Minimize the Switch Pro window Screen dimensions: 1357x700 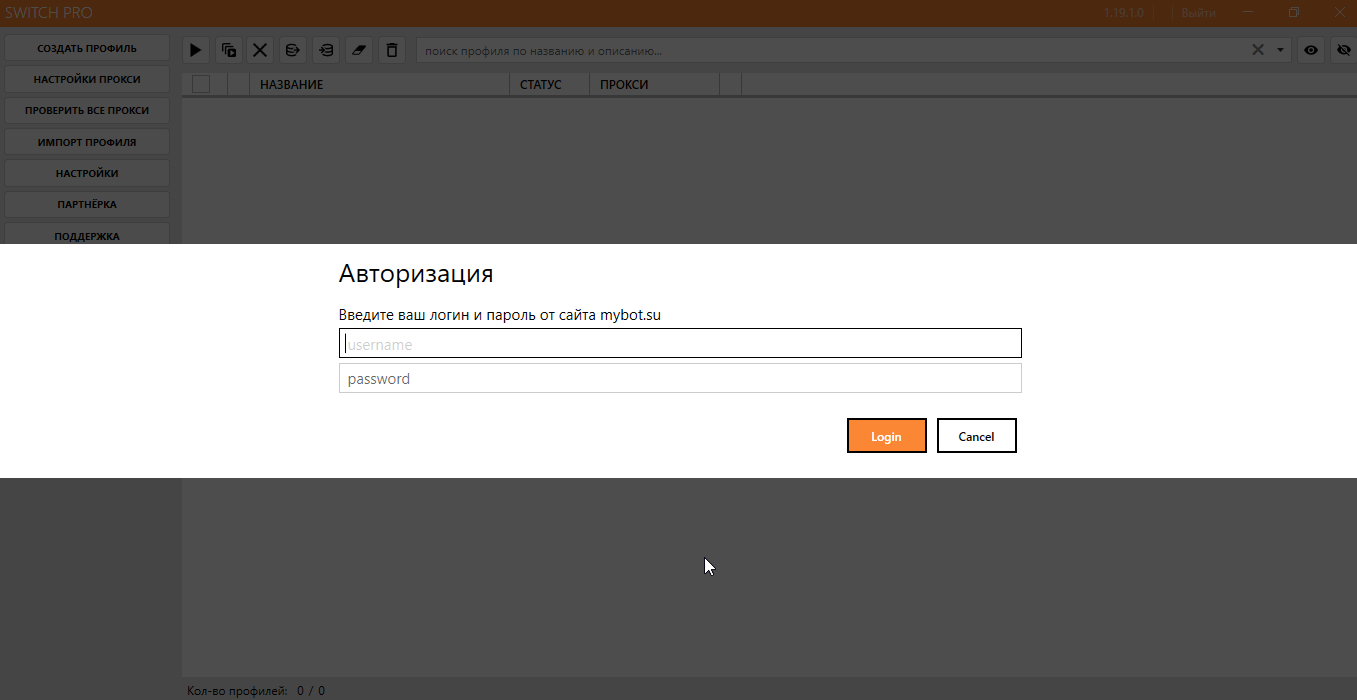pos(1249,13)
